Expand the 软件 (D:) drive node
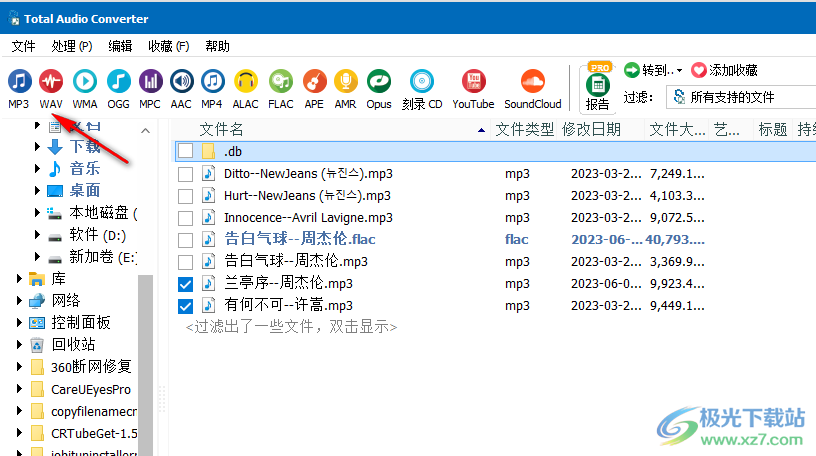Image resolution: width=816 pixels, height=456 pixels. [x=37, y=235]
